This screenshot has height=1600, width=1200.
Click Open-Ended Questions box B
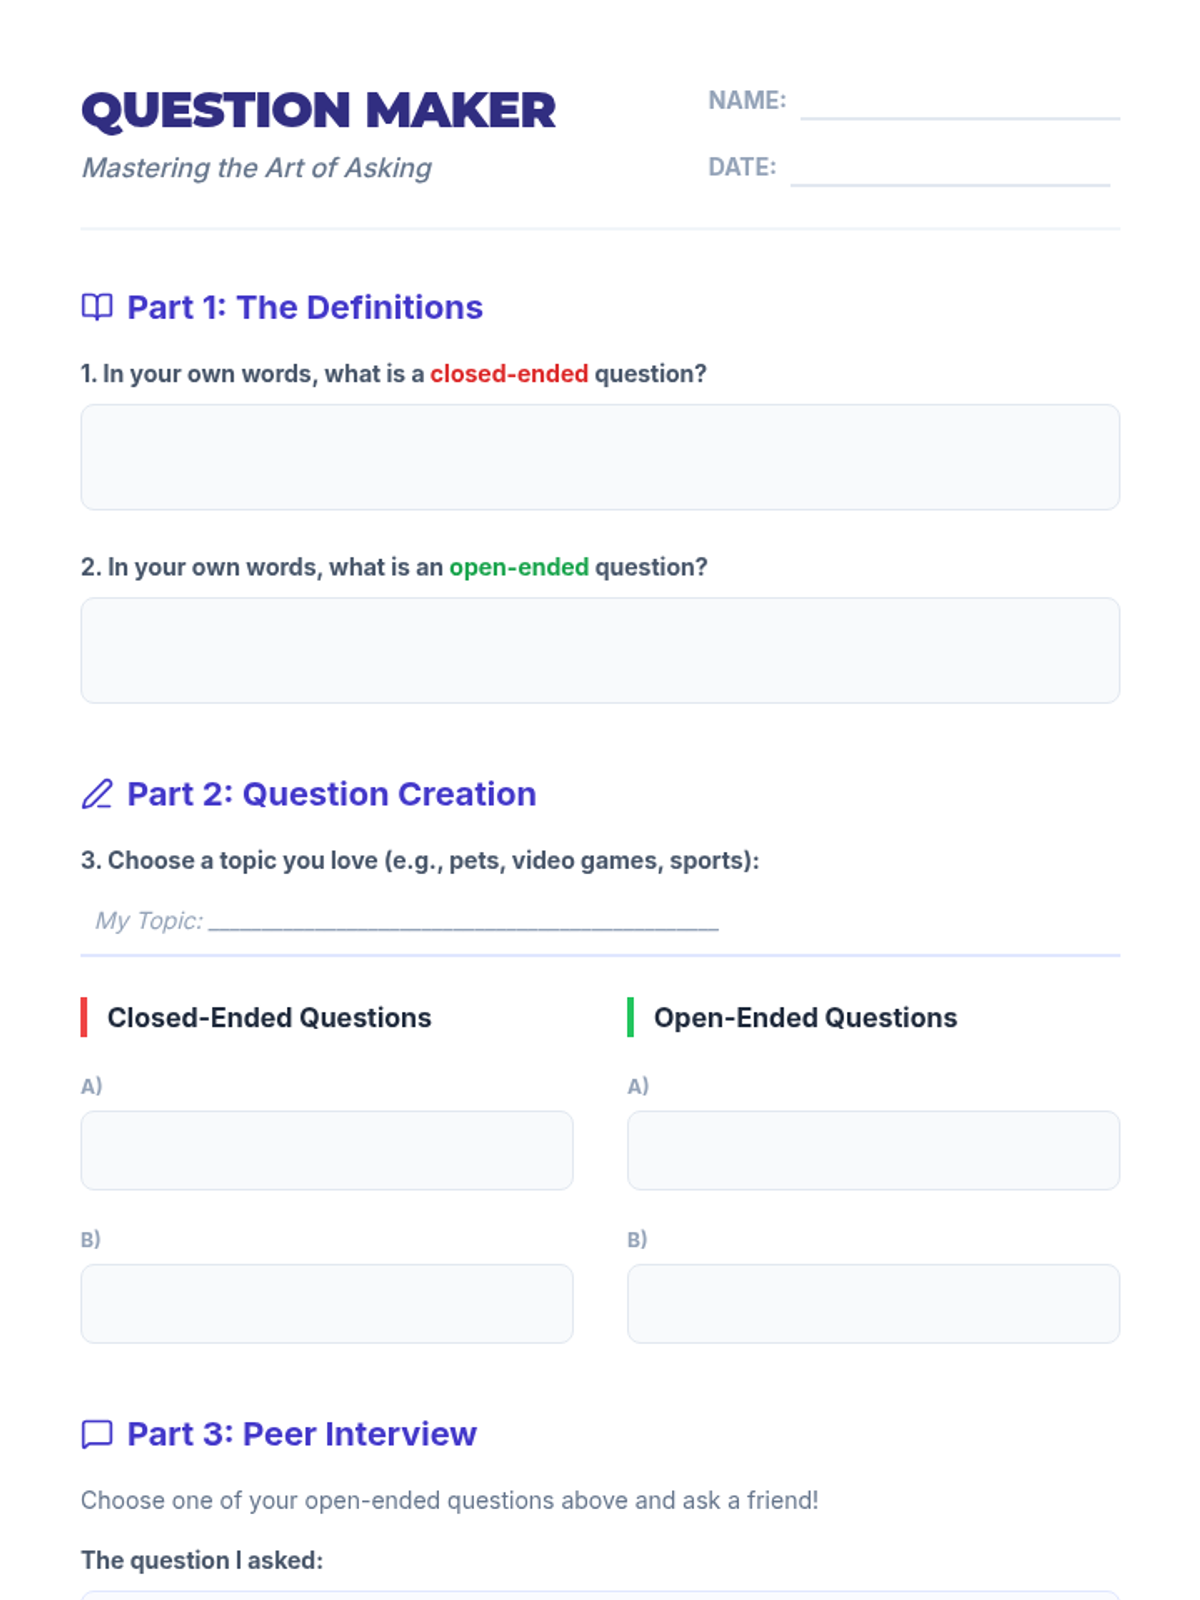(873, 1303)
